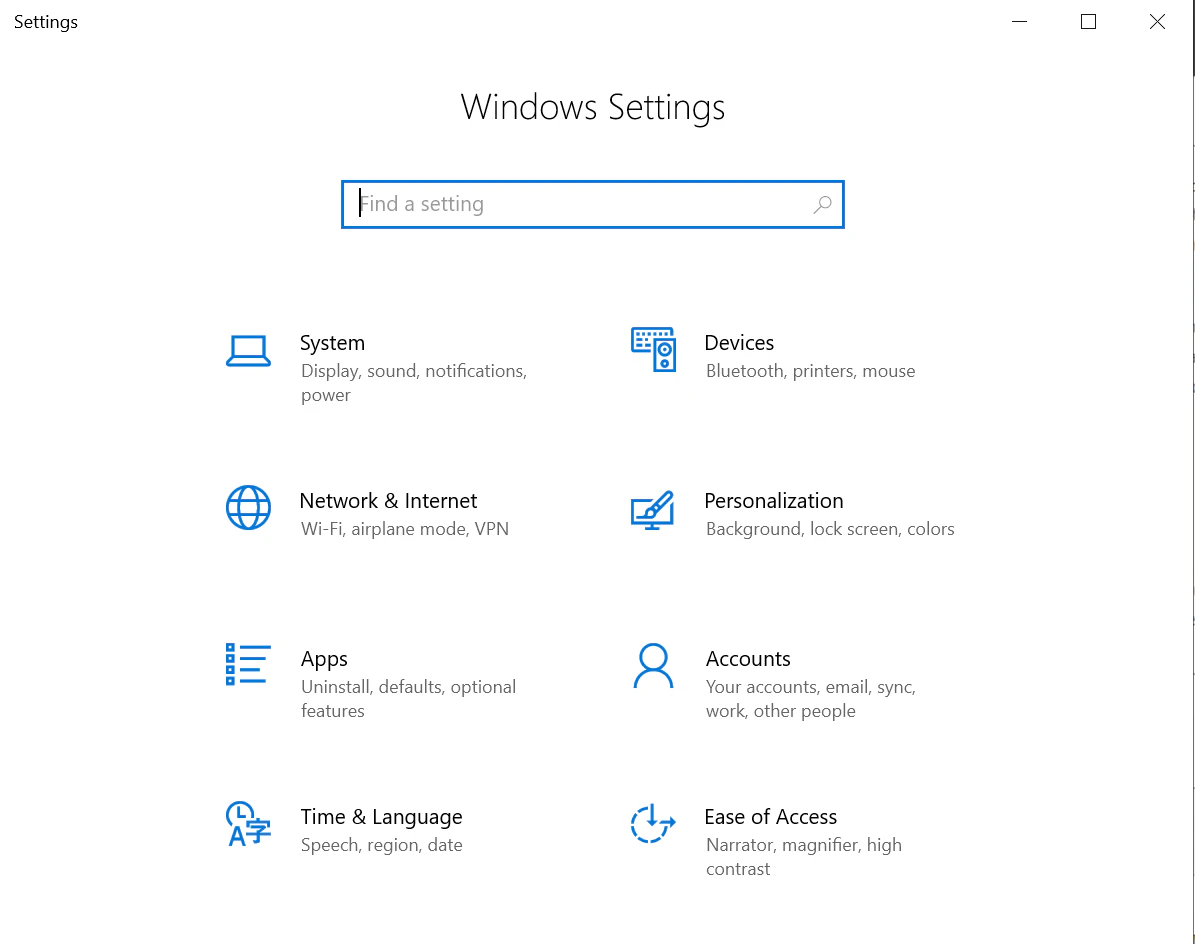Image resolution: width=1195 pixels, height=944 pixels.
Task: Select the Time & Language heading
Action: (x=381, y=817)
